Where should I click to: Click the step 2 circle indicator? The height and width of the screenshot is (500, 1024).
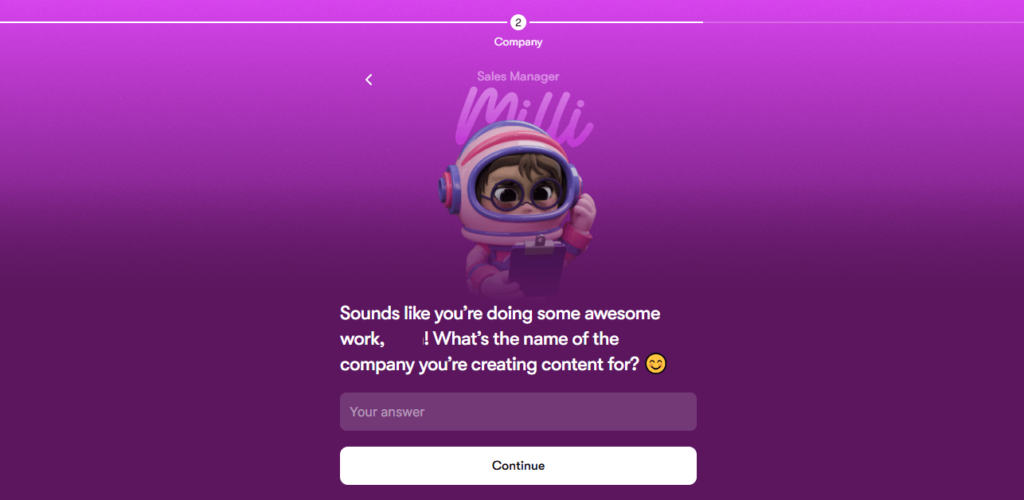[518, 23]
